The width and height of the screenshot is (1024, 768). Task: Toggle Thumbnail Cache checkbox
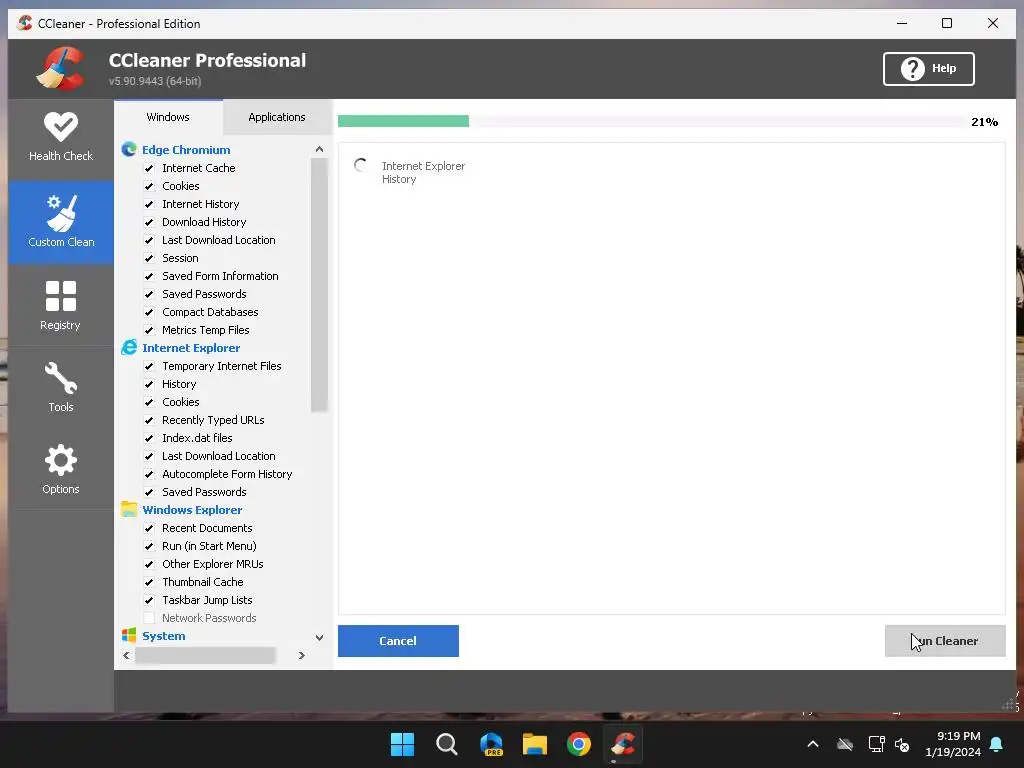point(149,582)
